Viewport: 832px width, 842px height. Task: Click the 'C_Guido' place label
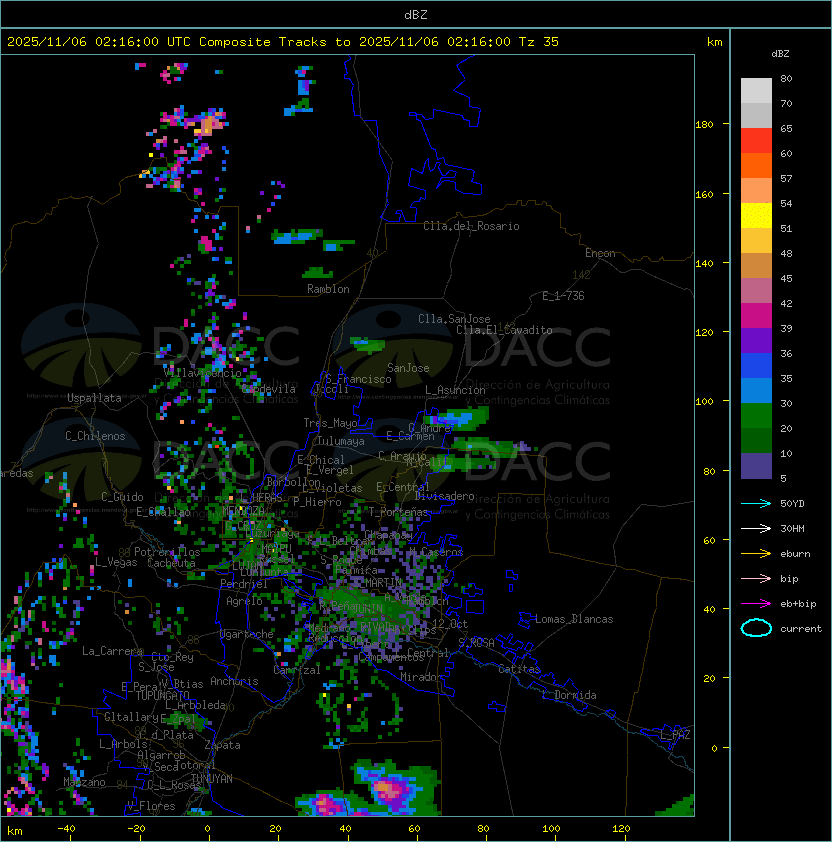click(x=122, y=497)
